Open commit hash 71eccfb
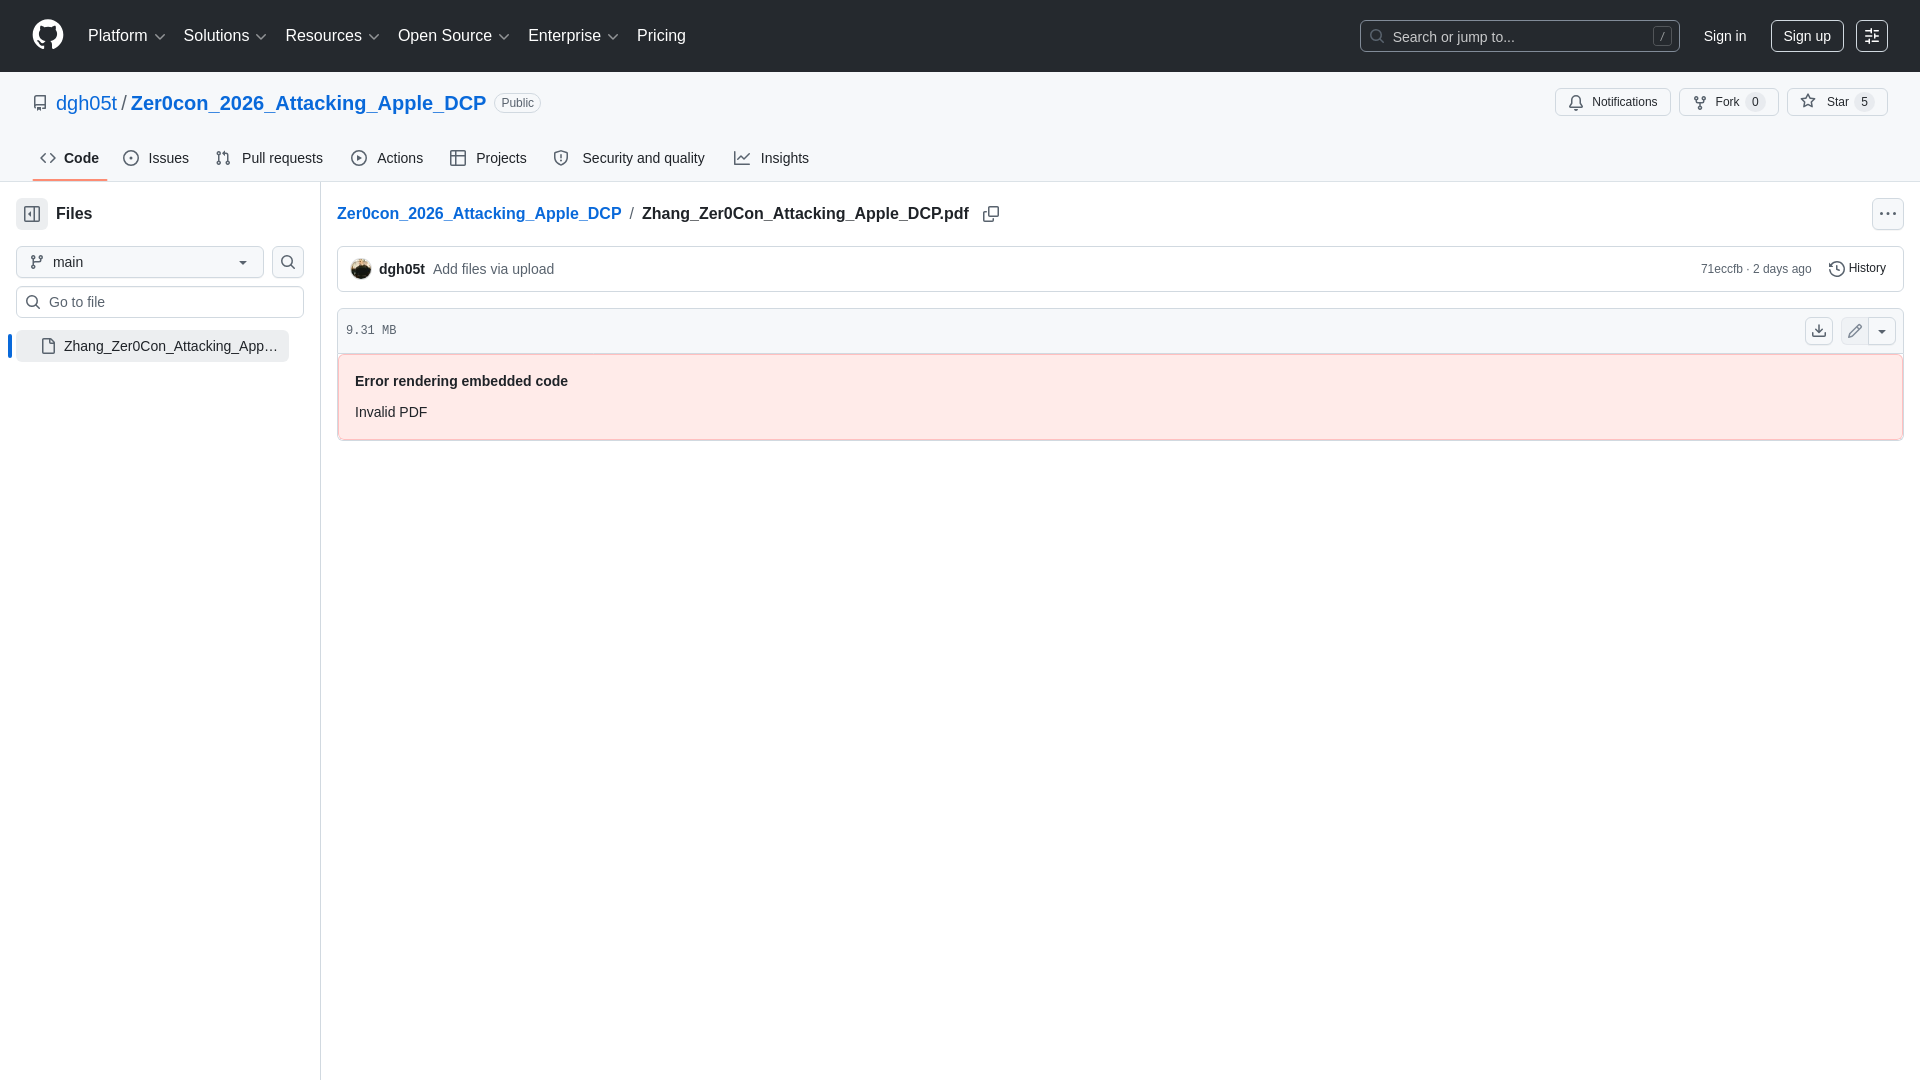 [1721, 269]
